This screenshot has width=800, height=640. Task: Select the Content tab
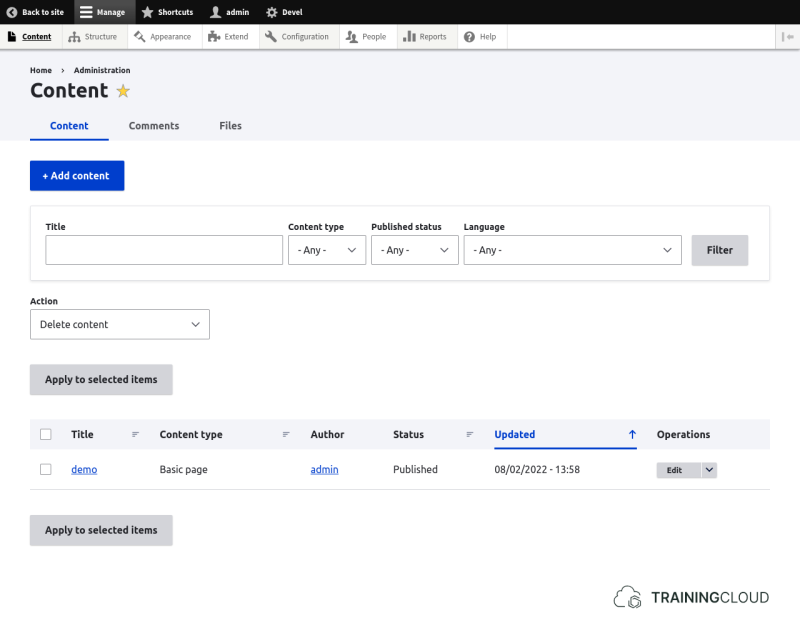pos(69,126)
